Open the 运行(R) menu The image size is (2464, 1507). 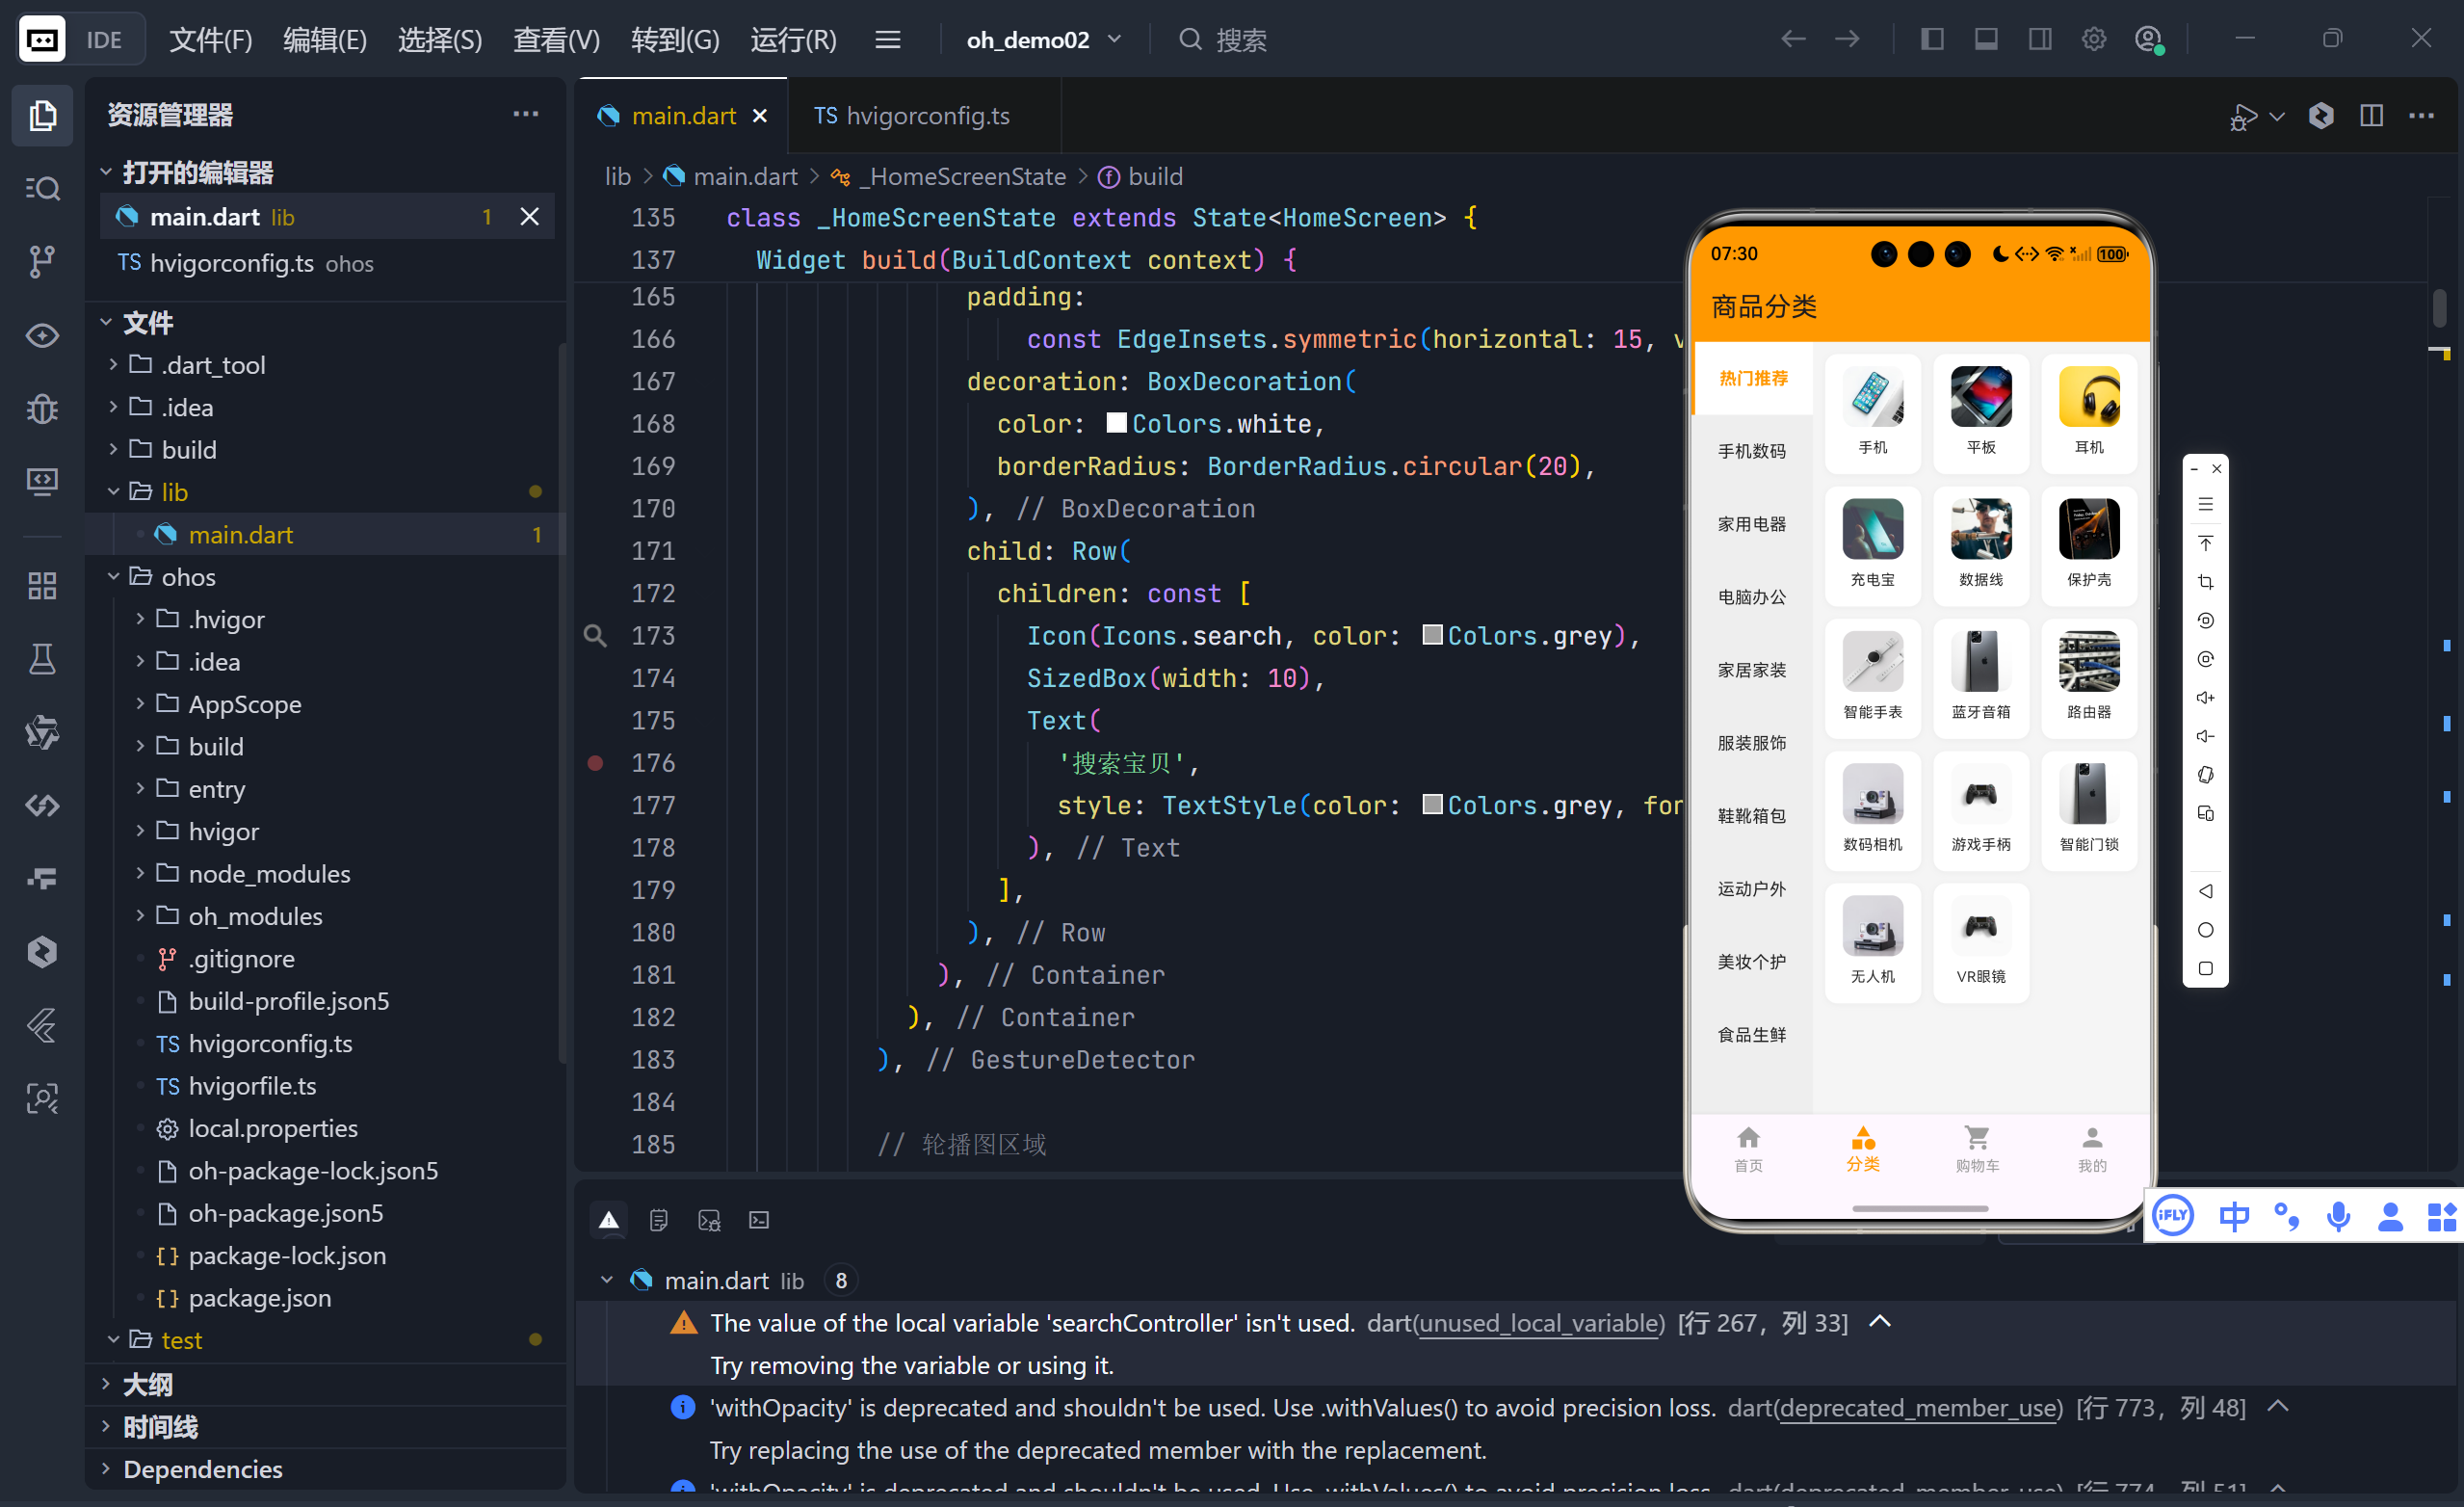pos(793,39)
